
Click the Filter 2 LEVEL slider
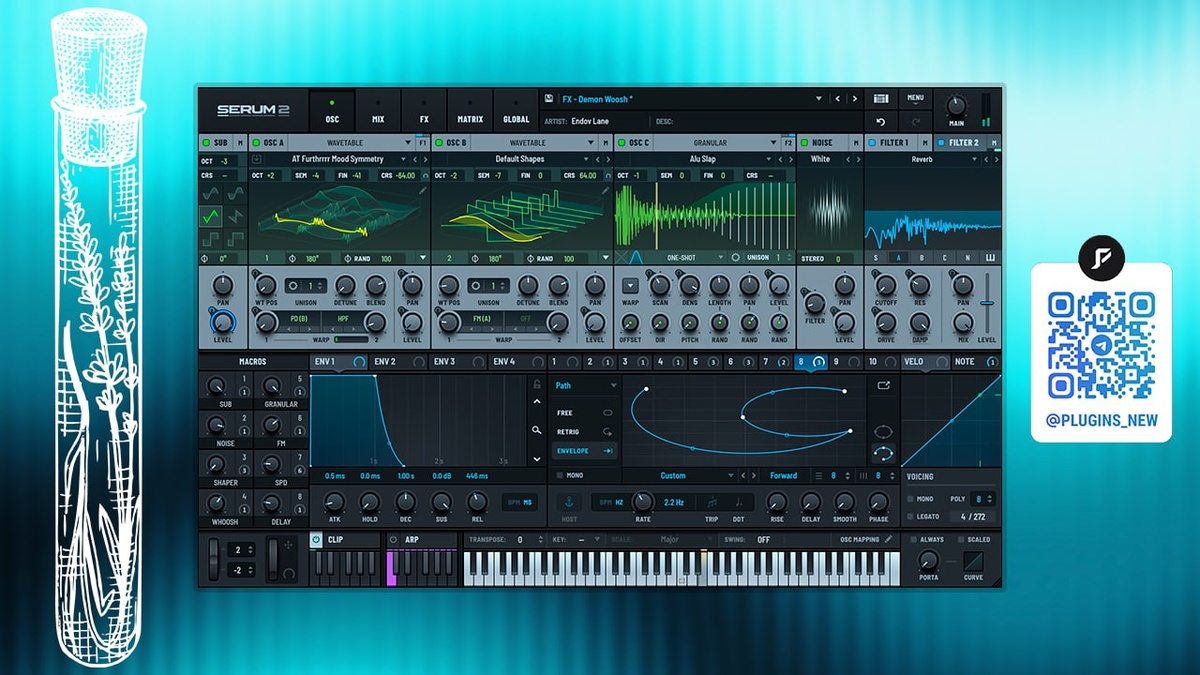click(x=988, y=303)
